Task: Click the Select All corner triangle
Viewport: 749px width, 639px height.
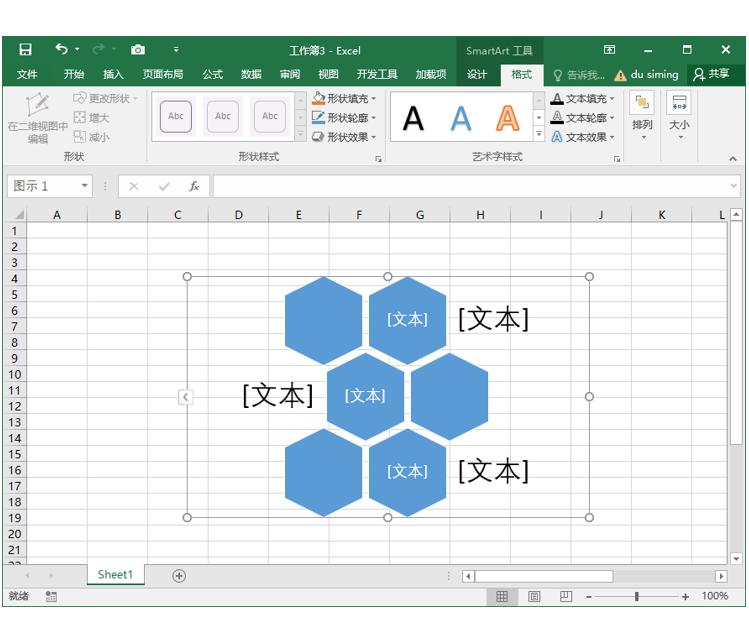Action: [19, 215]
